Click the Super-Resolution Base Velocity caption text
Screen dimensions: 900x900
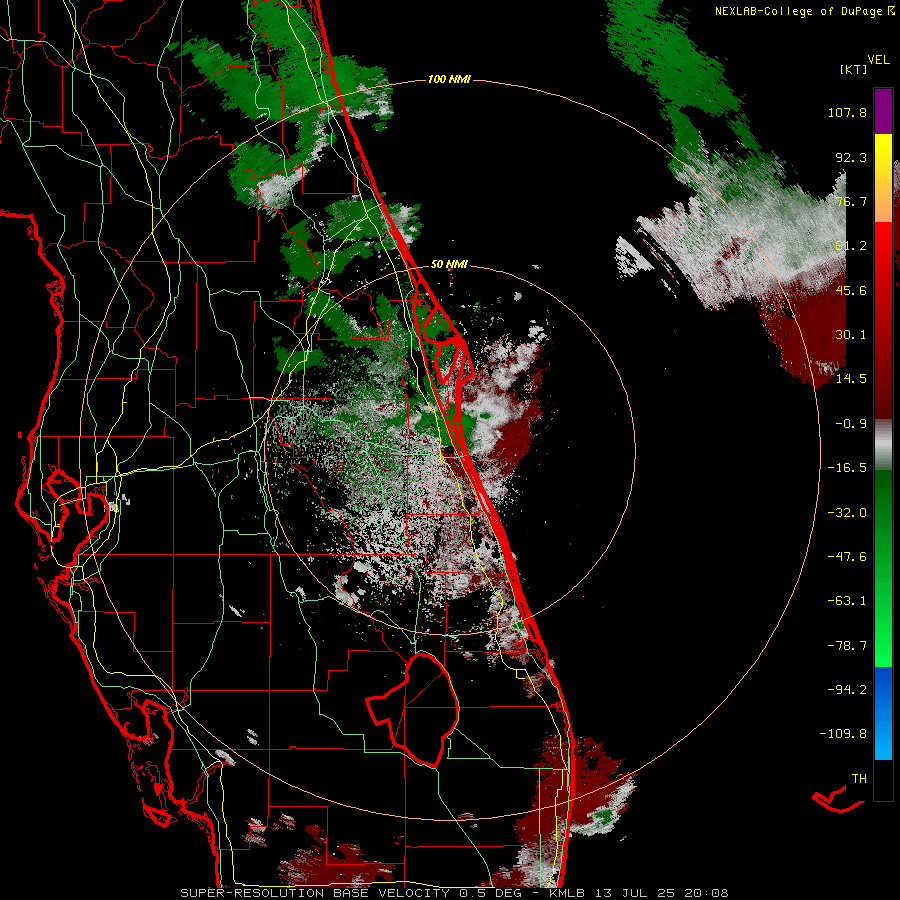point(455,893)
